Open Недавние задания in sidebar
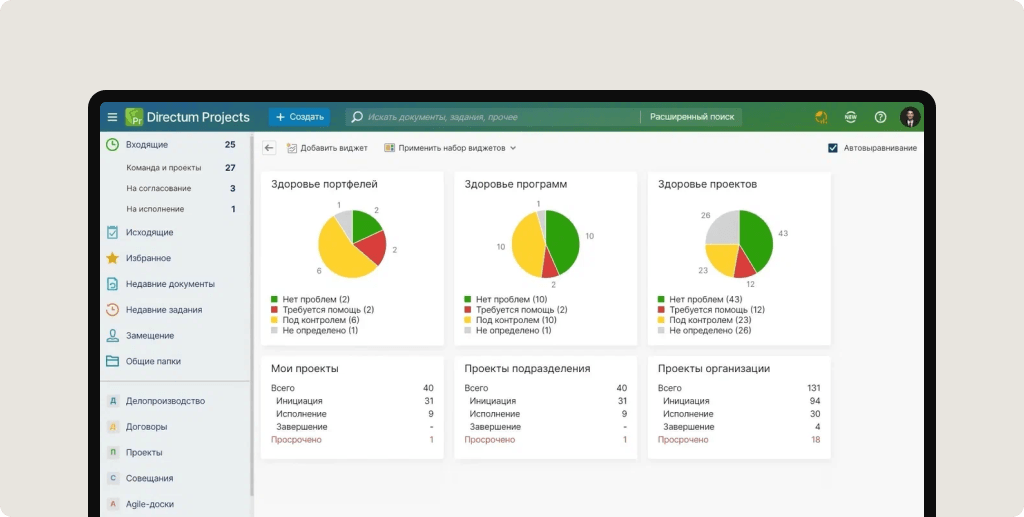This screenshot has height=517, width=1024. click(163, 310)
